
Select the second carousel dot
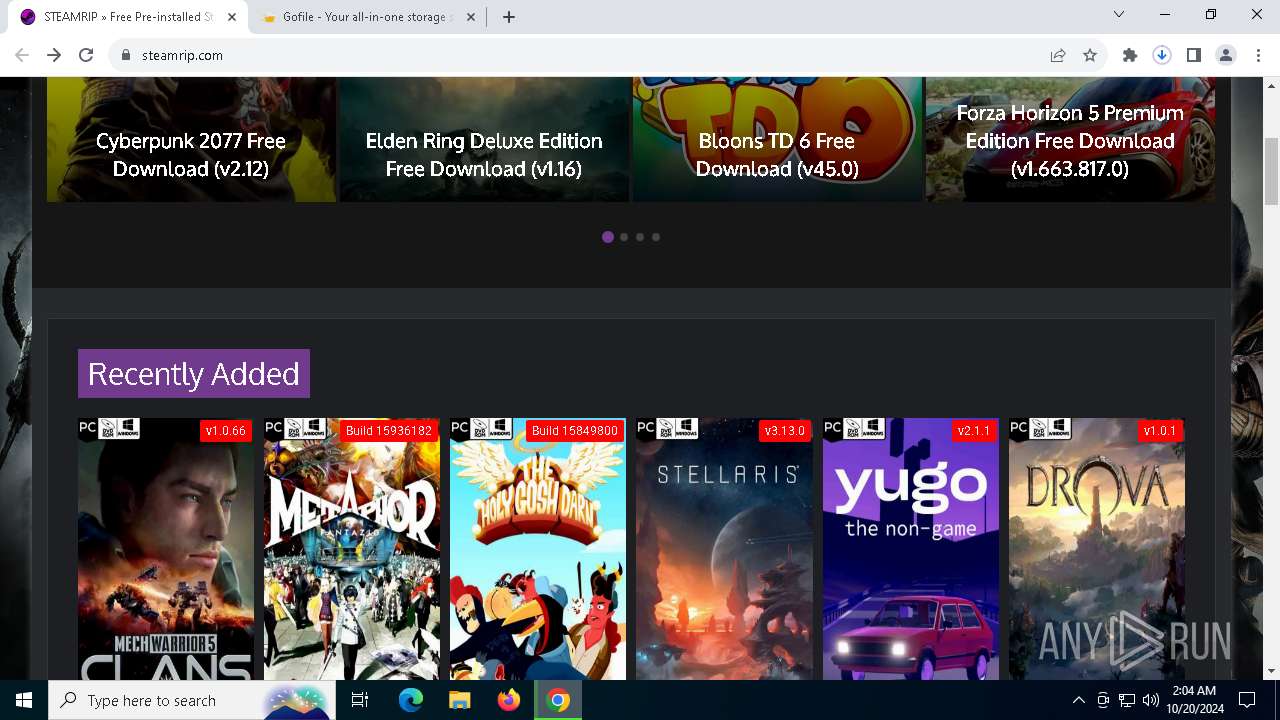coord(624,237)
